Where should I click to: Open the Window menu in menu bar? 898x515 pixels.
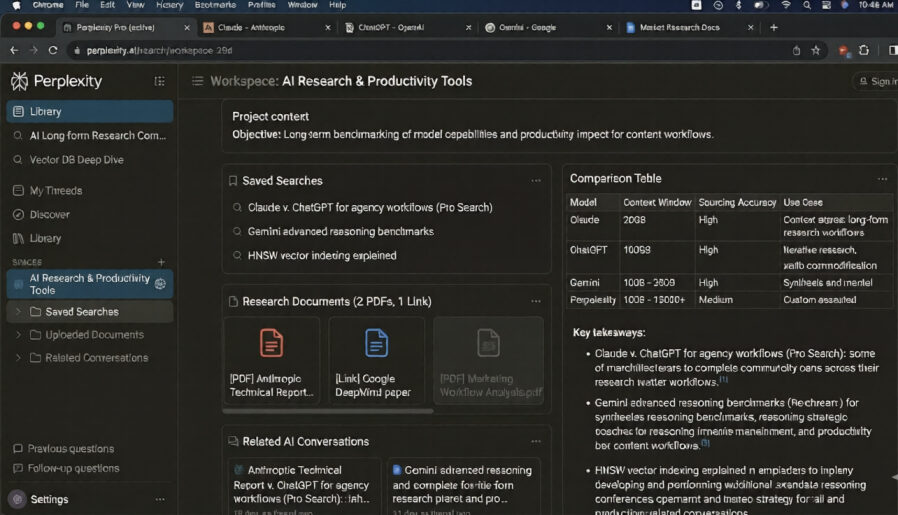click(302, 5)
